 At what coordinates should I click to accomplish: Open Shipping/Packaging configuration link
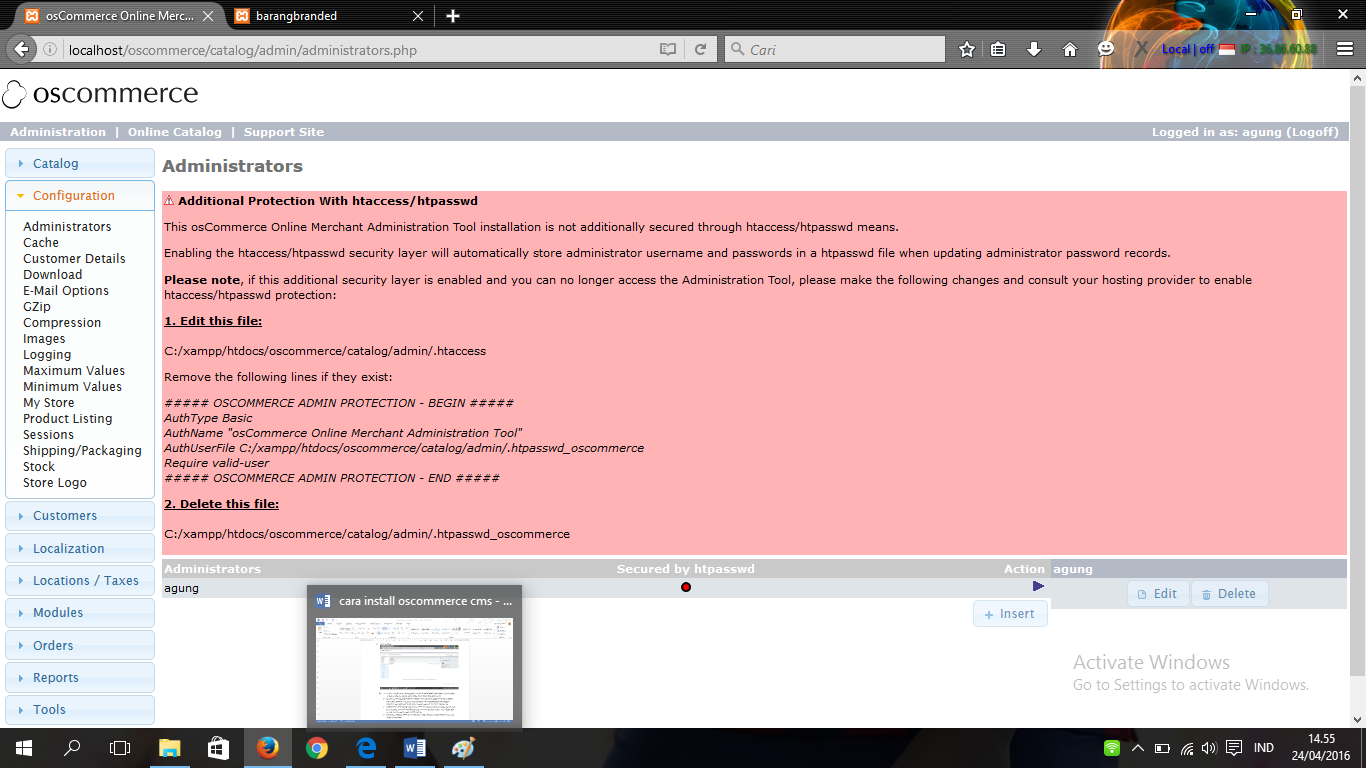click(82, 450)
